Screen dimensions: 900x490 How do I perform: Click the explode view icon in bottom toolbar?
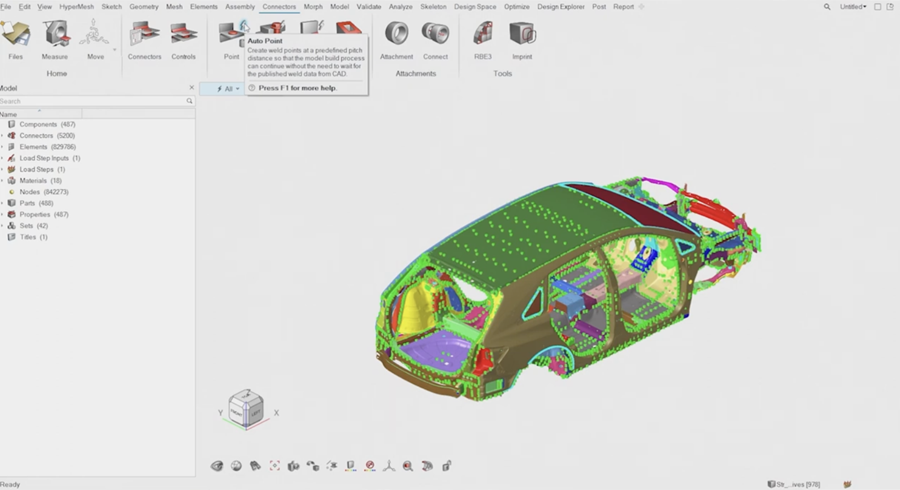point(332,466)
